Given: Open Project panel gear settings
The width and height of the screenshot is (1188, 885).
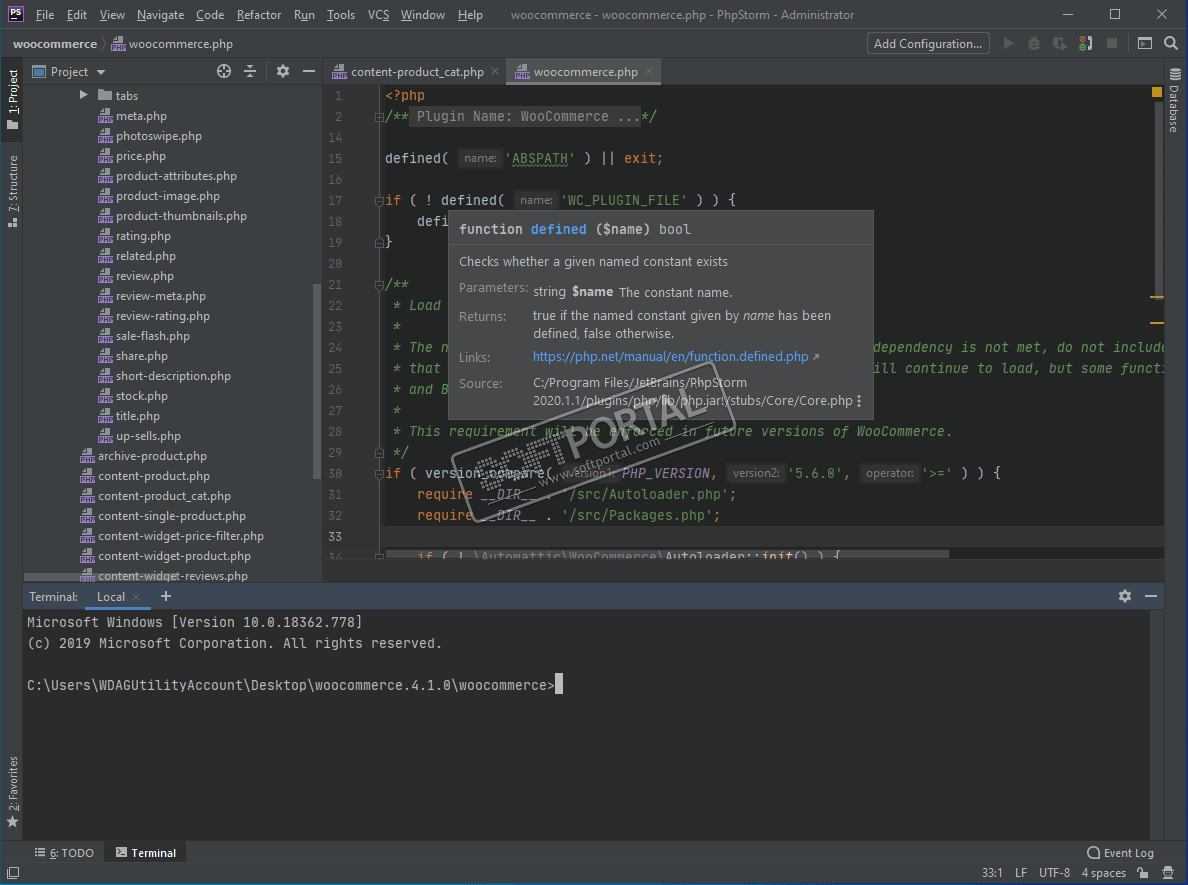Looking at the screenshot, I should [283, 71].
